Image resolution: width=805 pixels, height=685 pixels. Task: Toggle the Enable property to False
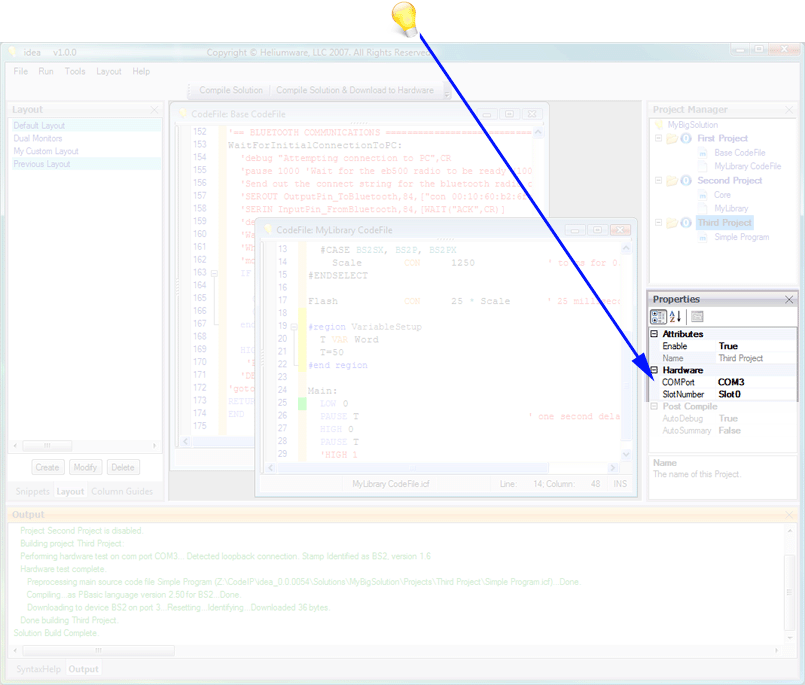pyautogui.click(x=738, y=346)
